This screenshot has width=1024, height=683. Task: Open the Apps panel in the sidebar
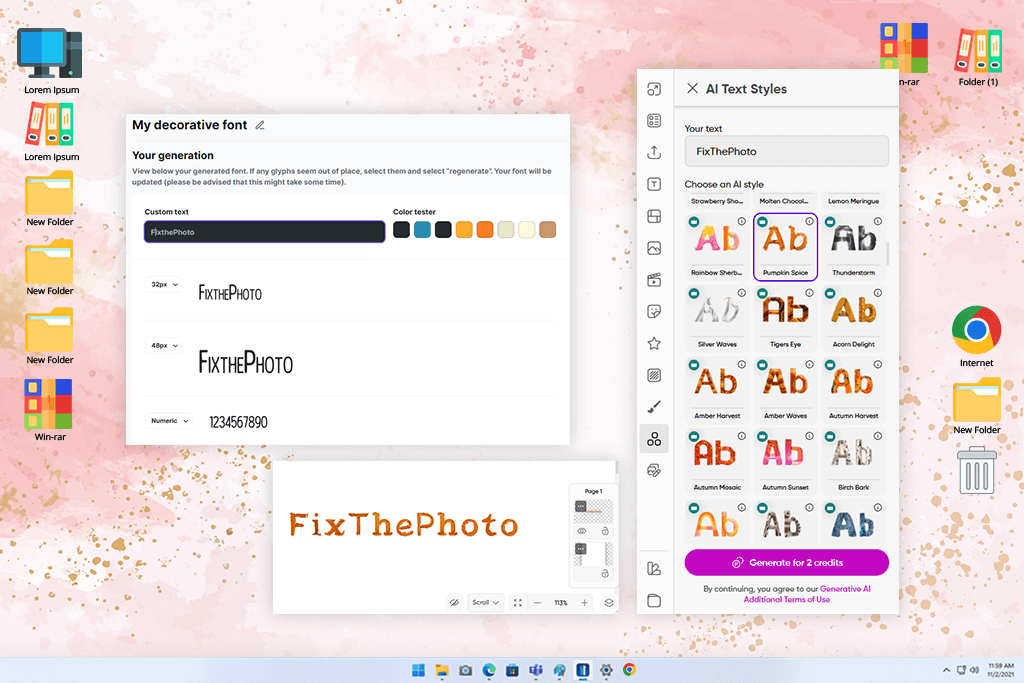click(x=654, y=439)
